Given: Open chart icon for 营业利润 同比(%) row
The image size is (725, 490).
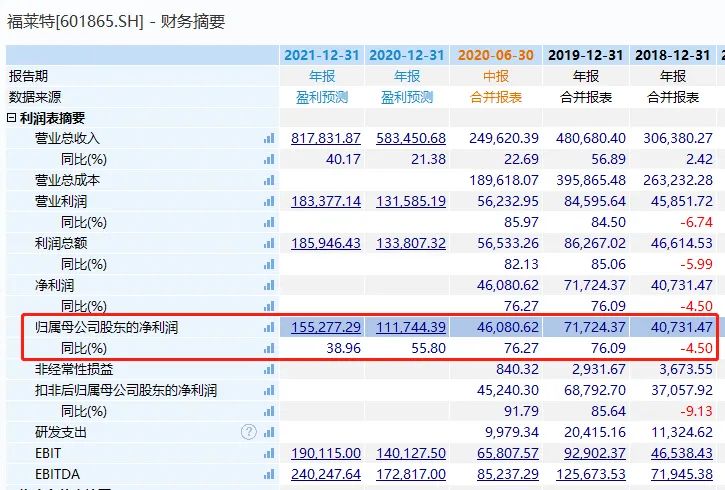Looking at the screenshot, I should [269, 222].
